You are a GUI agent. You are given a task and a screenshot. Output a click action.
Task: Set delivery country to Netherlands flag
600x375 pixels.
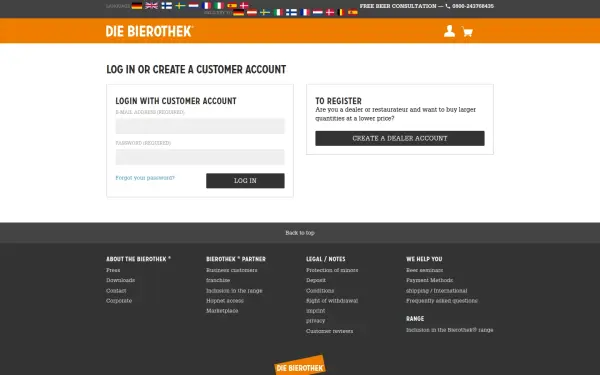(318, 12)
